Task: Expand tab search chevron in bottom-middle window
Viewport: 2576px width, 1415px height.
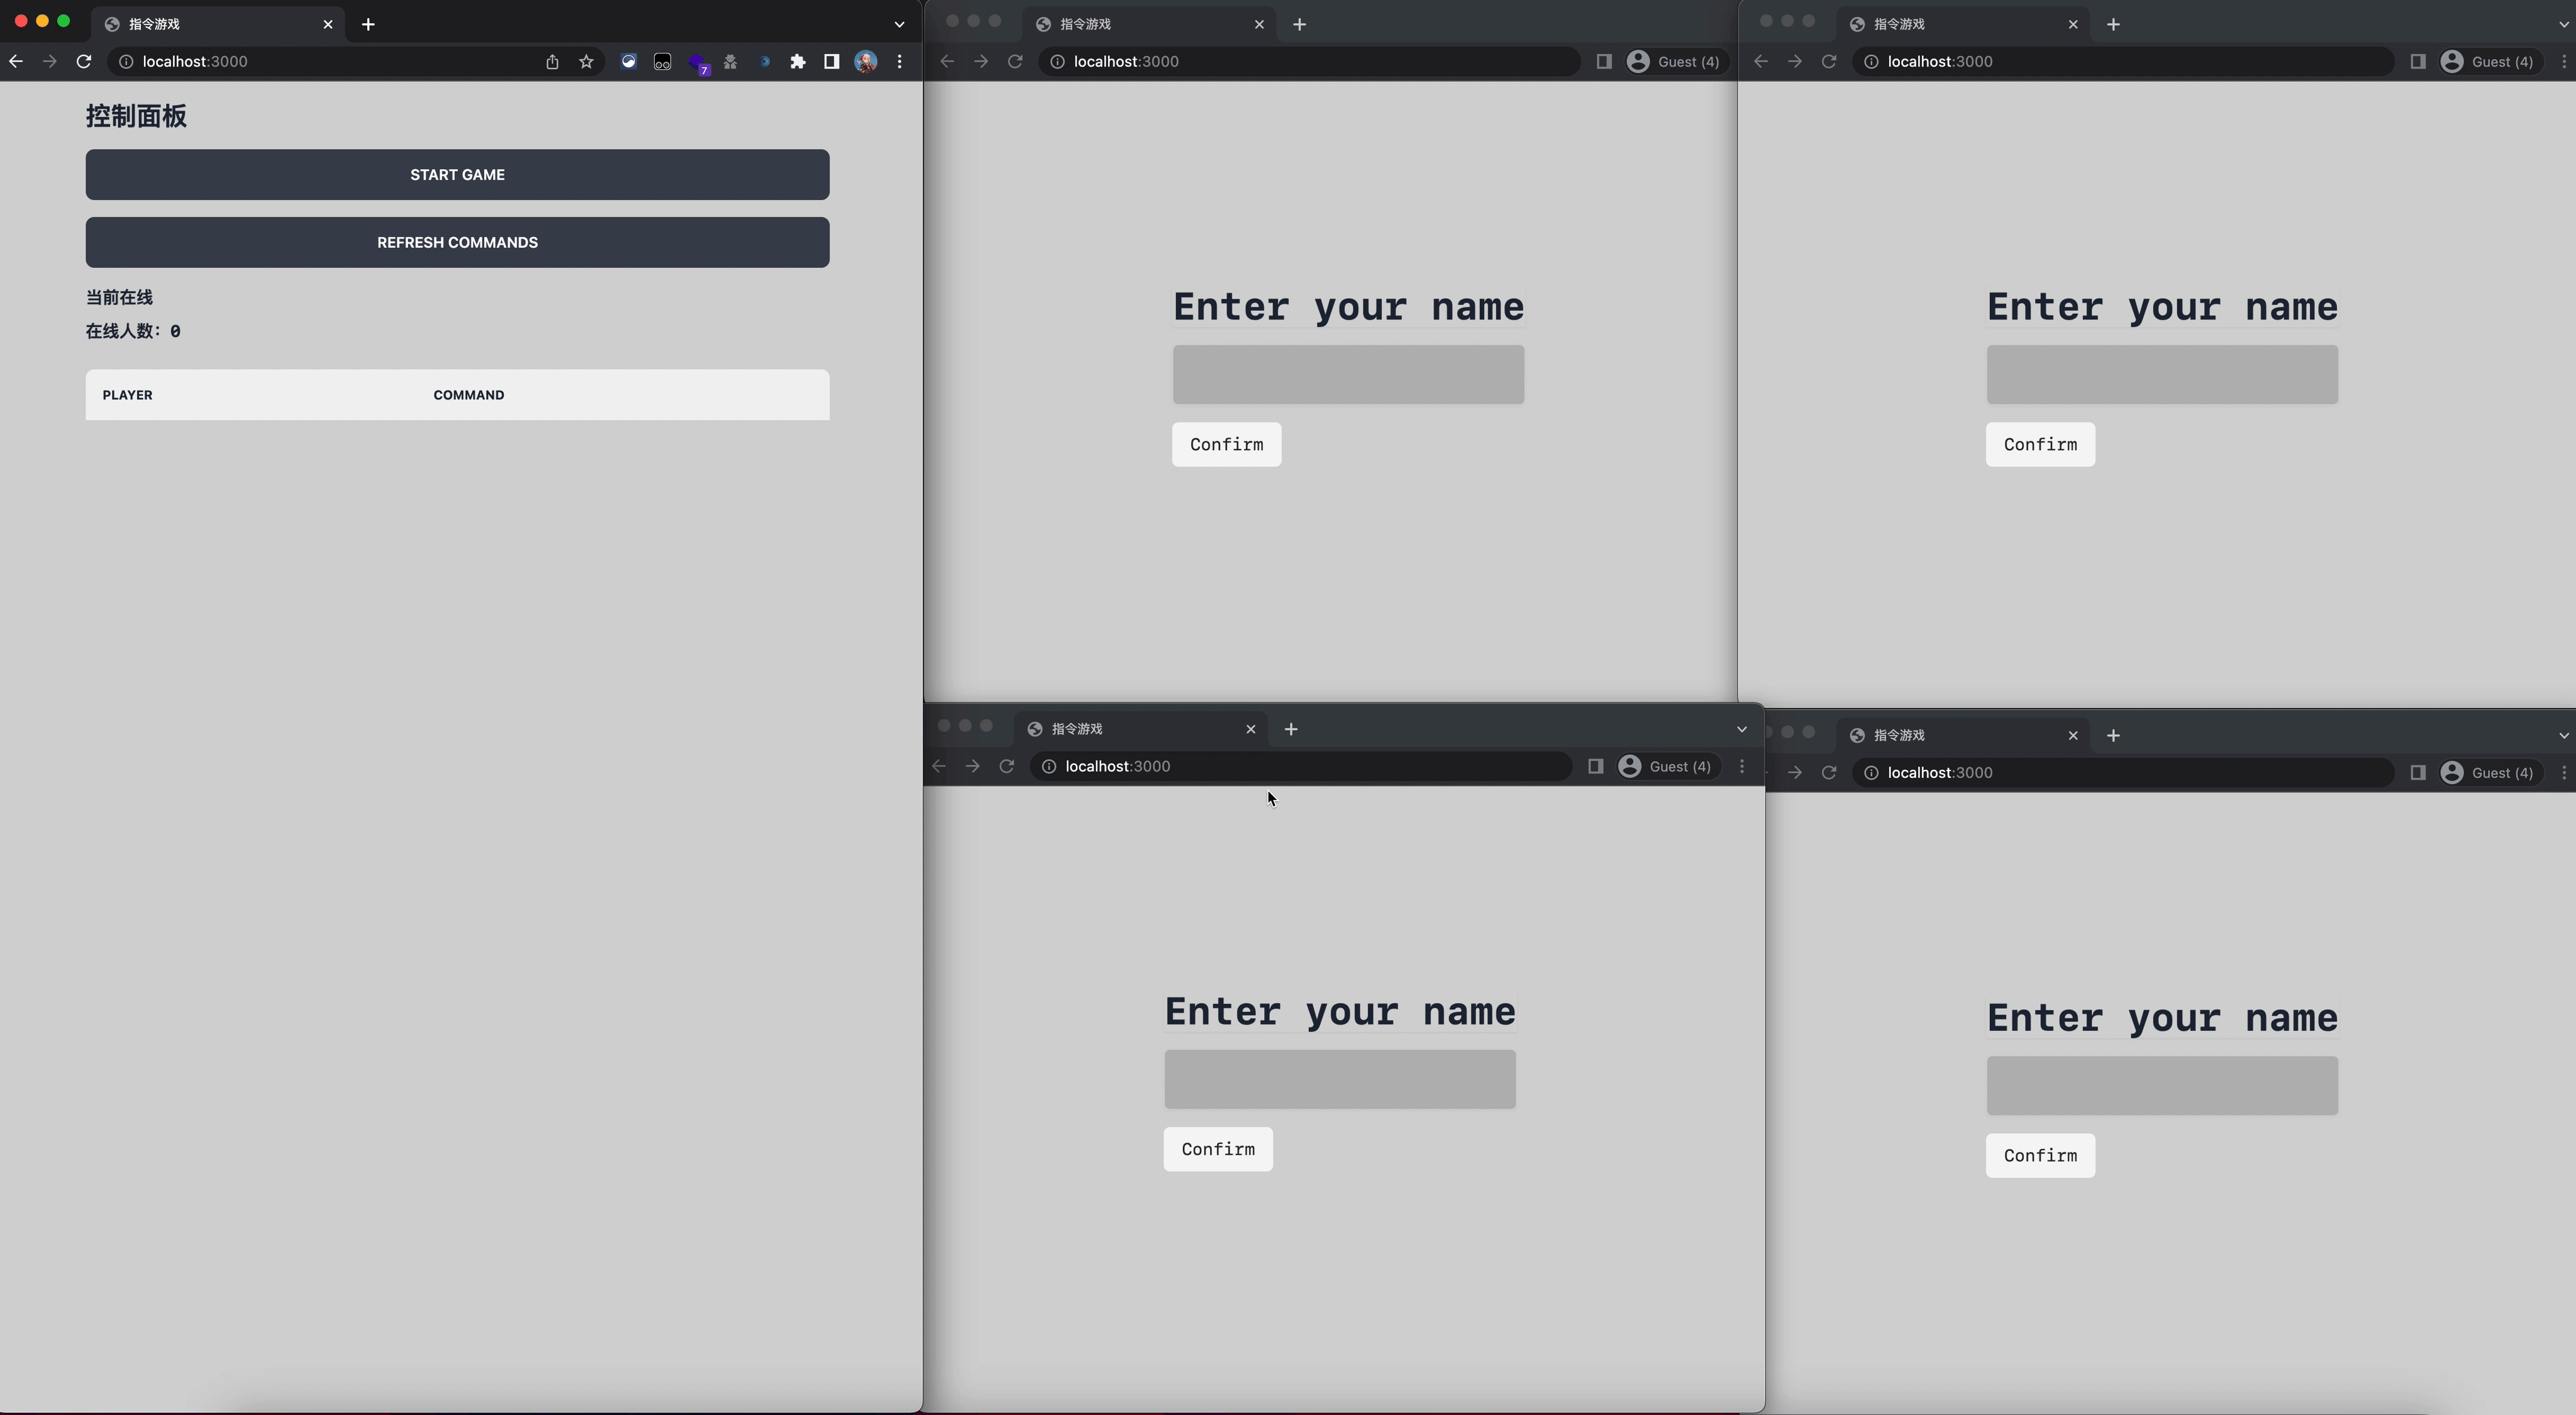Action: pos(1741,729)
